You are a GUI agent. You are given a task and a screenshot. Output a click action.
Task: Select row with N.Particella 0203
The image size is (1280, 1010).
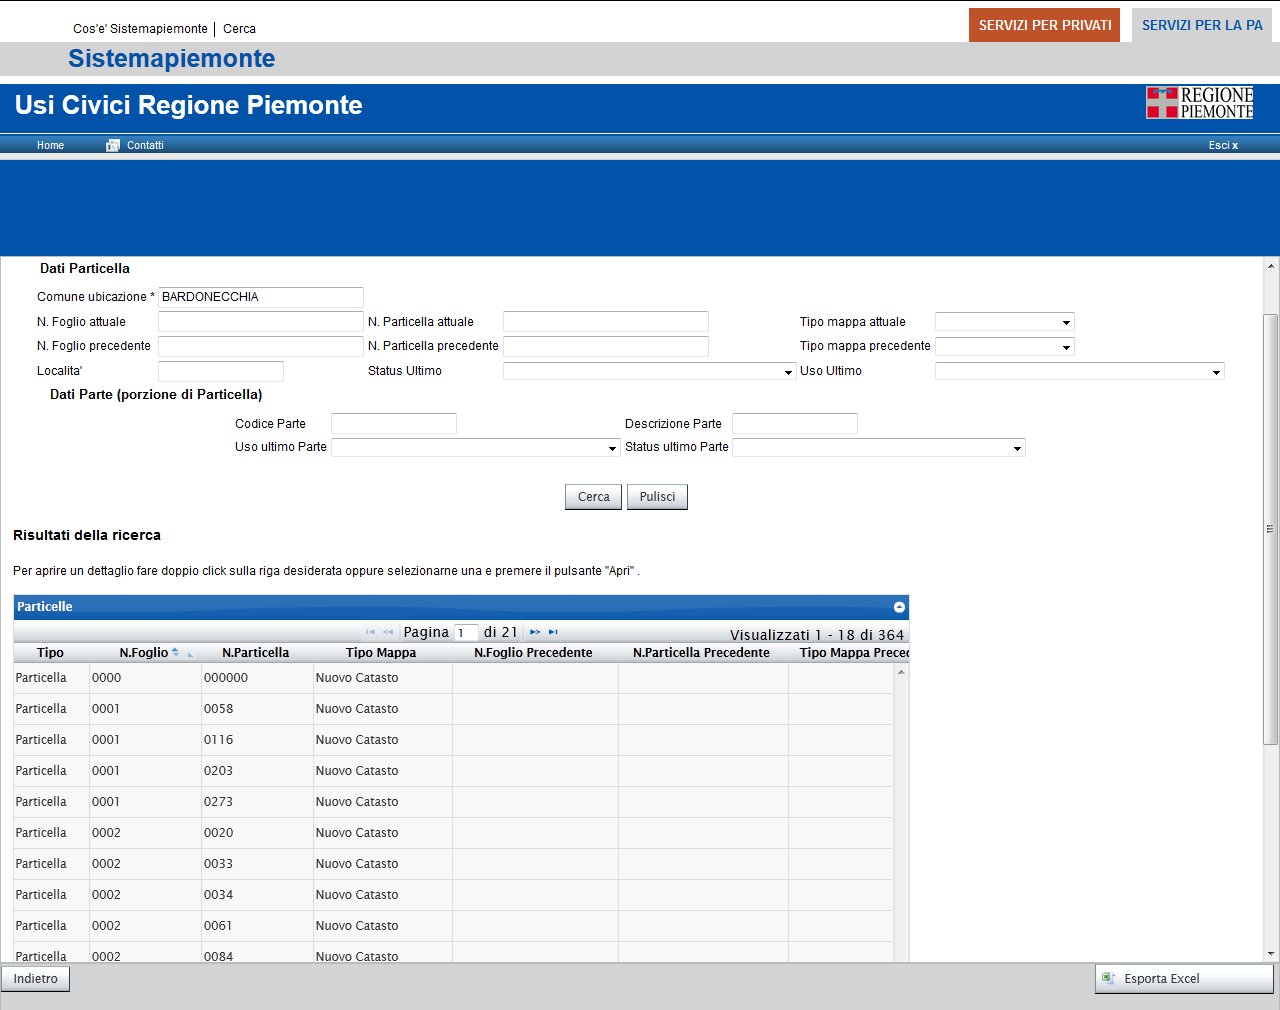click(453, 771)
